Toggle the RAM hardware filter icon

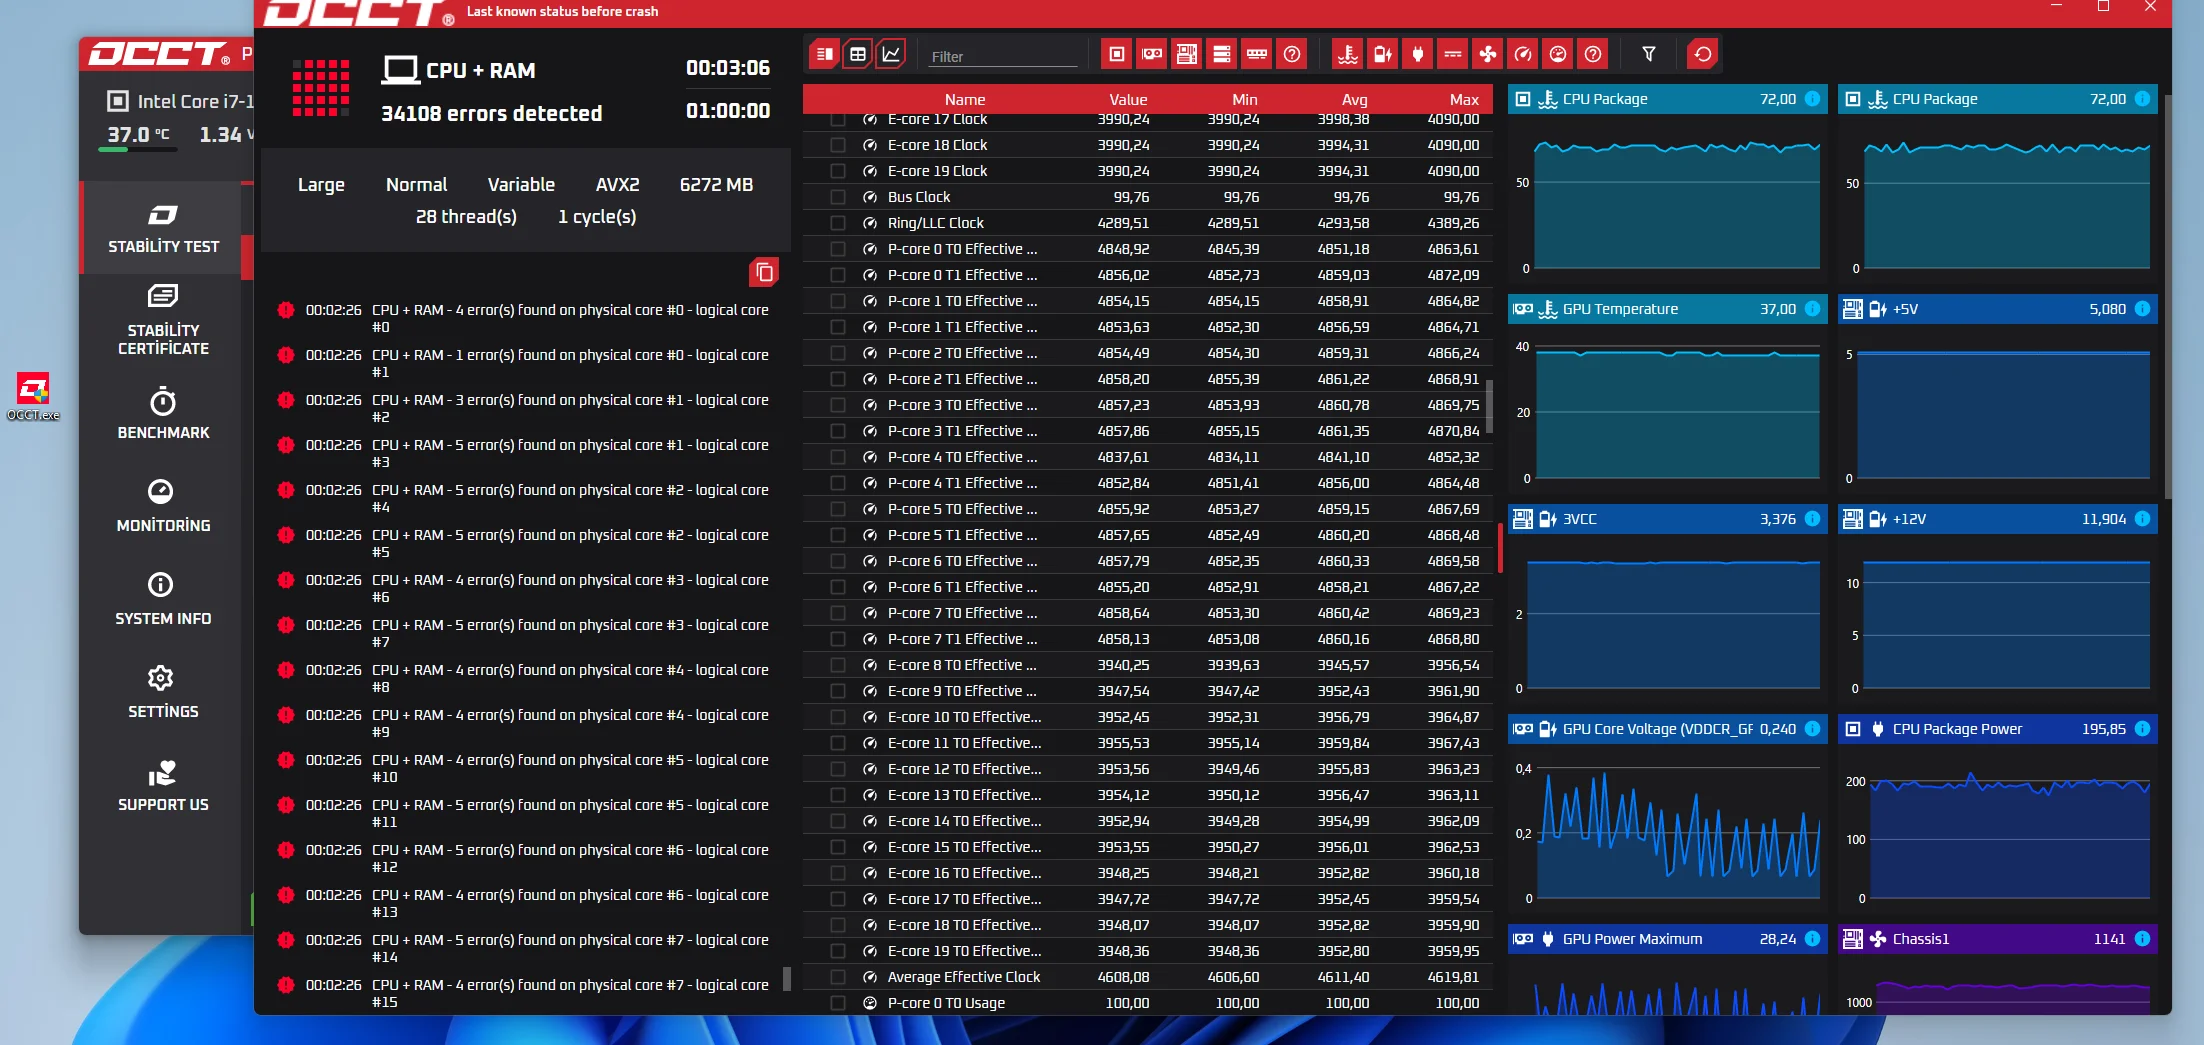[x=1257, y=54]
